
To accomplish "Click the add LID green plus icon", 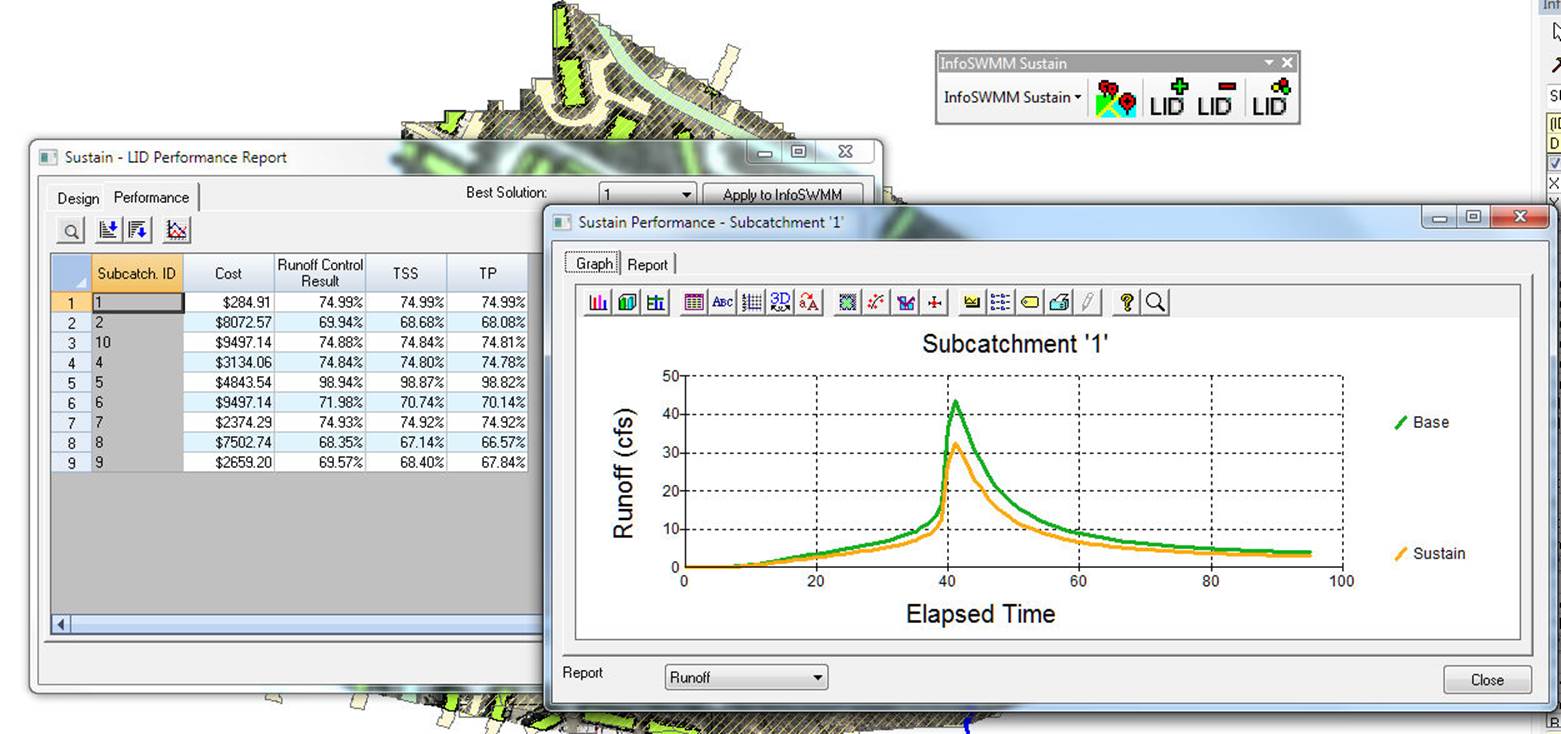I will coord(1168,98).
